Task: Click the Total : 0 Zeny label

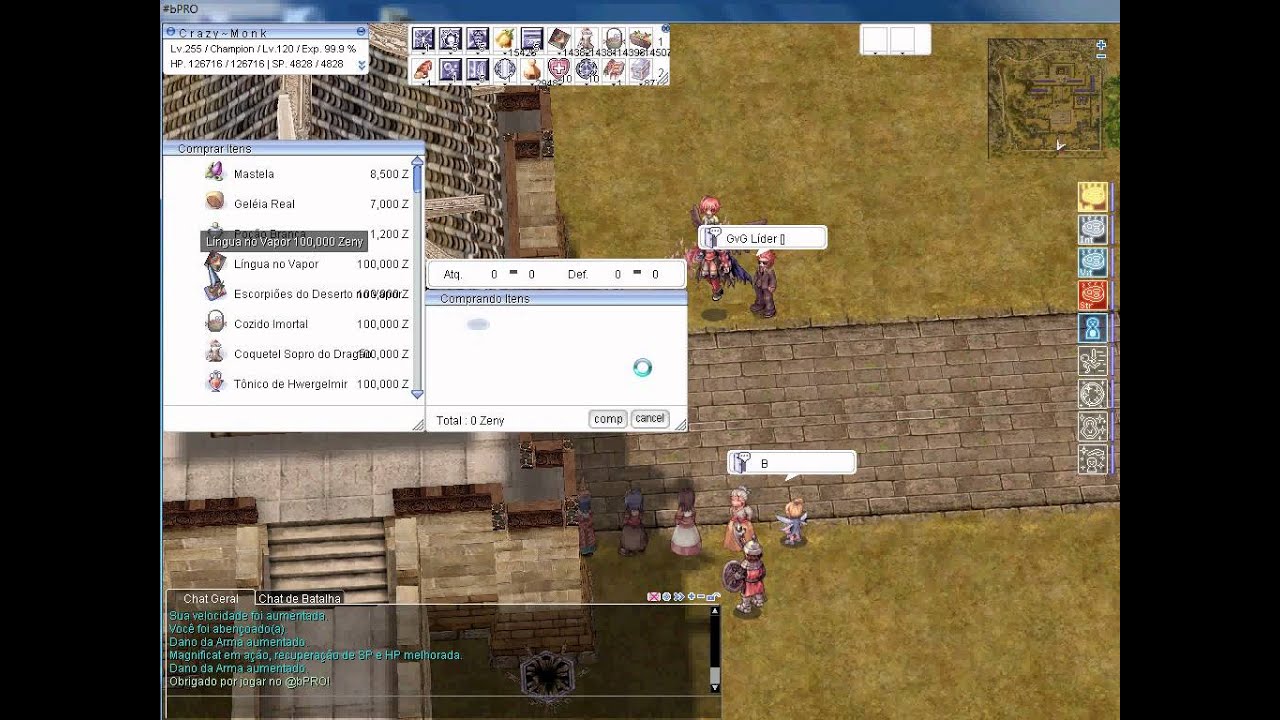Action: 470,421
